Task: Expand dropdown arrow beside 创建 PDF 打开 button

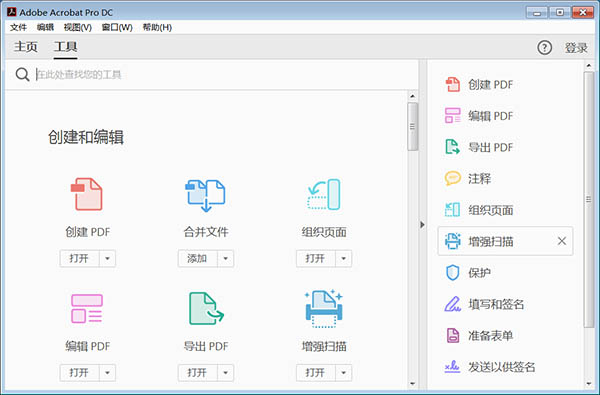Action: tap(108, 258)
